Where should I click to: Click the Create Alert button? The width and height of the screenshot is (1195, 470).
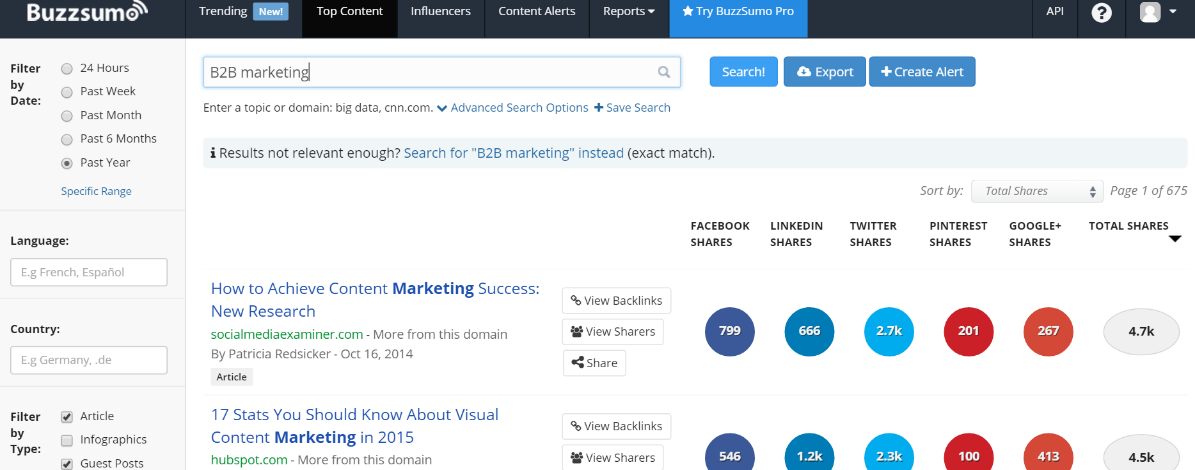[922, 72]
